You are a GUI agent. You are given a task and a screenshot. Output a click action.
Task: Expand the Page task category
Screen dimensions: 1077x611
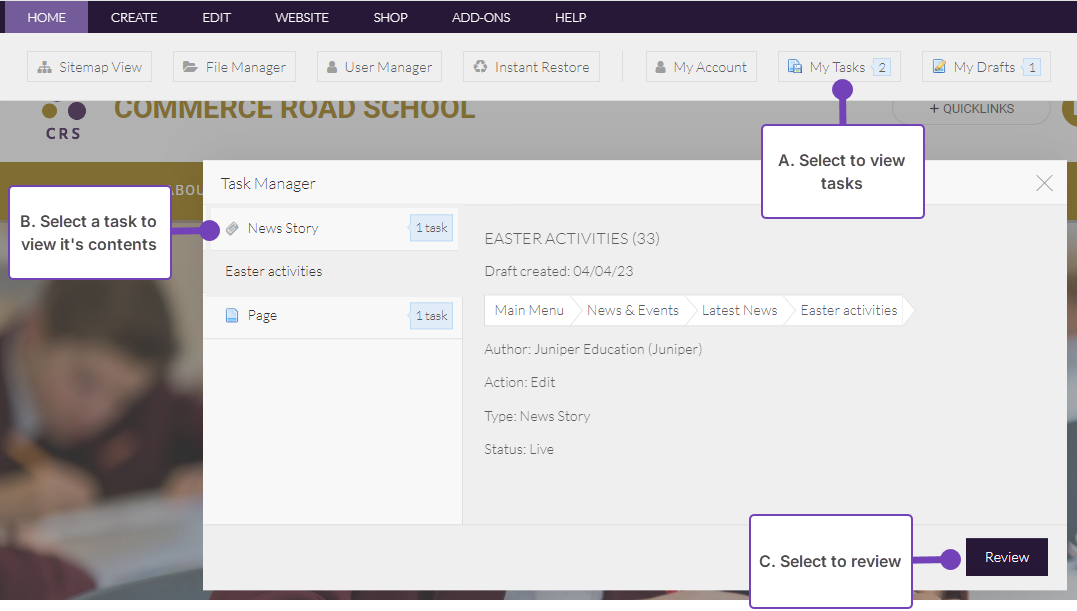(262, 315)
